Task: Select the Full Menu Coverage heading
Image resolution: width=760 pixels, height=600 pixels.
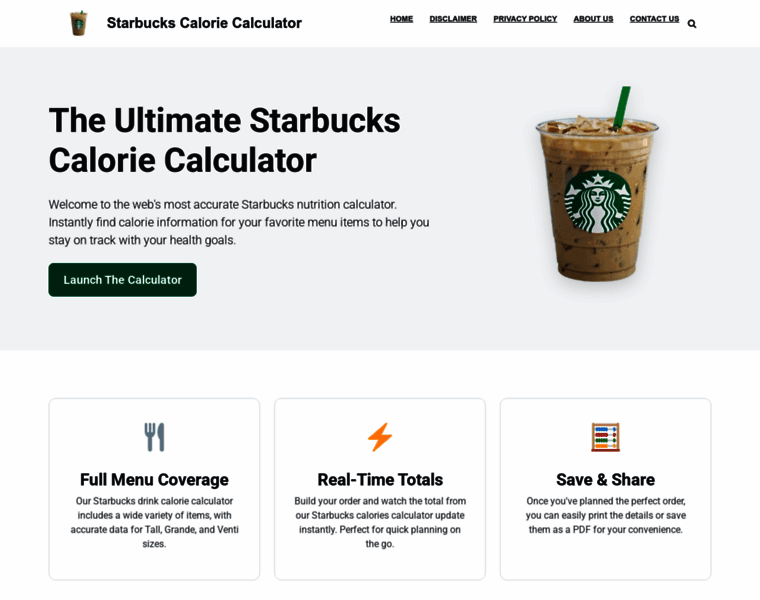Action: coord(154,479)
